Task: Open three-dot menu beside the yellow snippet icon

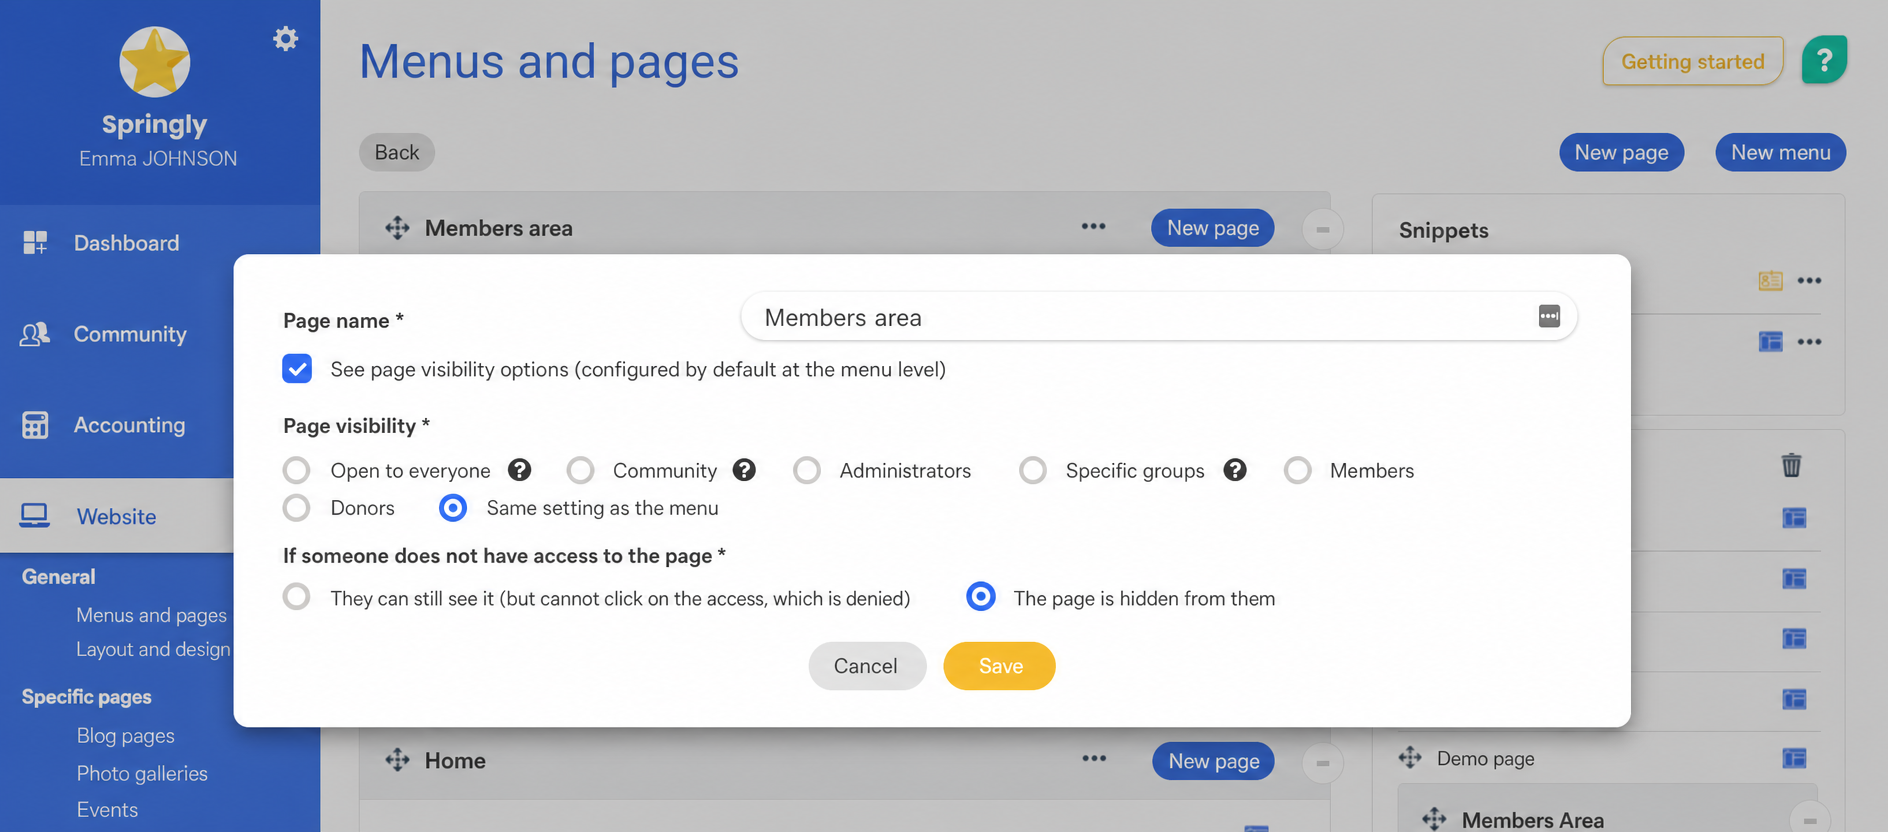Action: [x=1809, y=281]
